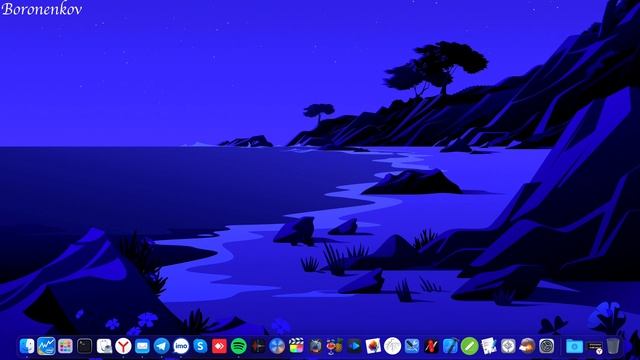Viewport: 640px width, 360px height.
Task: Open the blue Downloads folder stack
Action: [x=574, y=347]
